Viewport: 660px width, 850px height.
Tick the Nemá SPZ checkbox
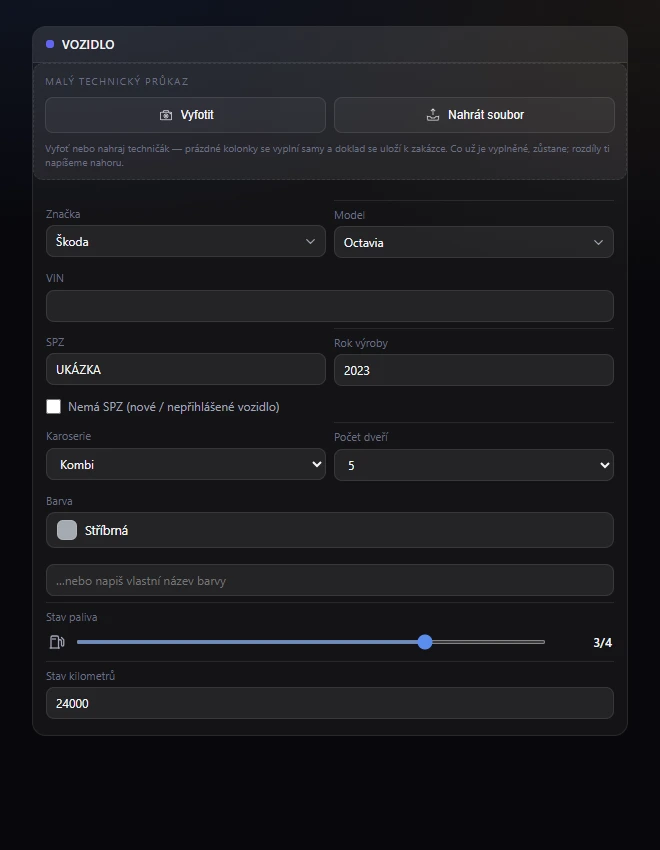(x=53, y=407)
